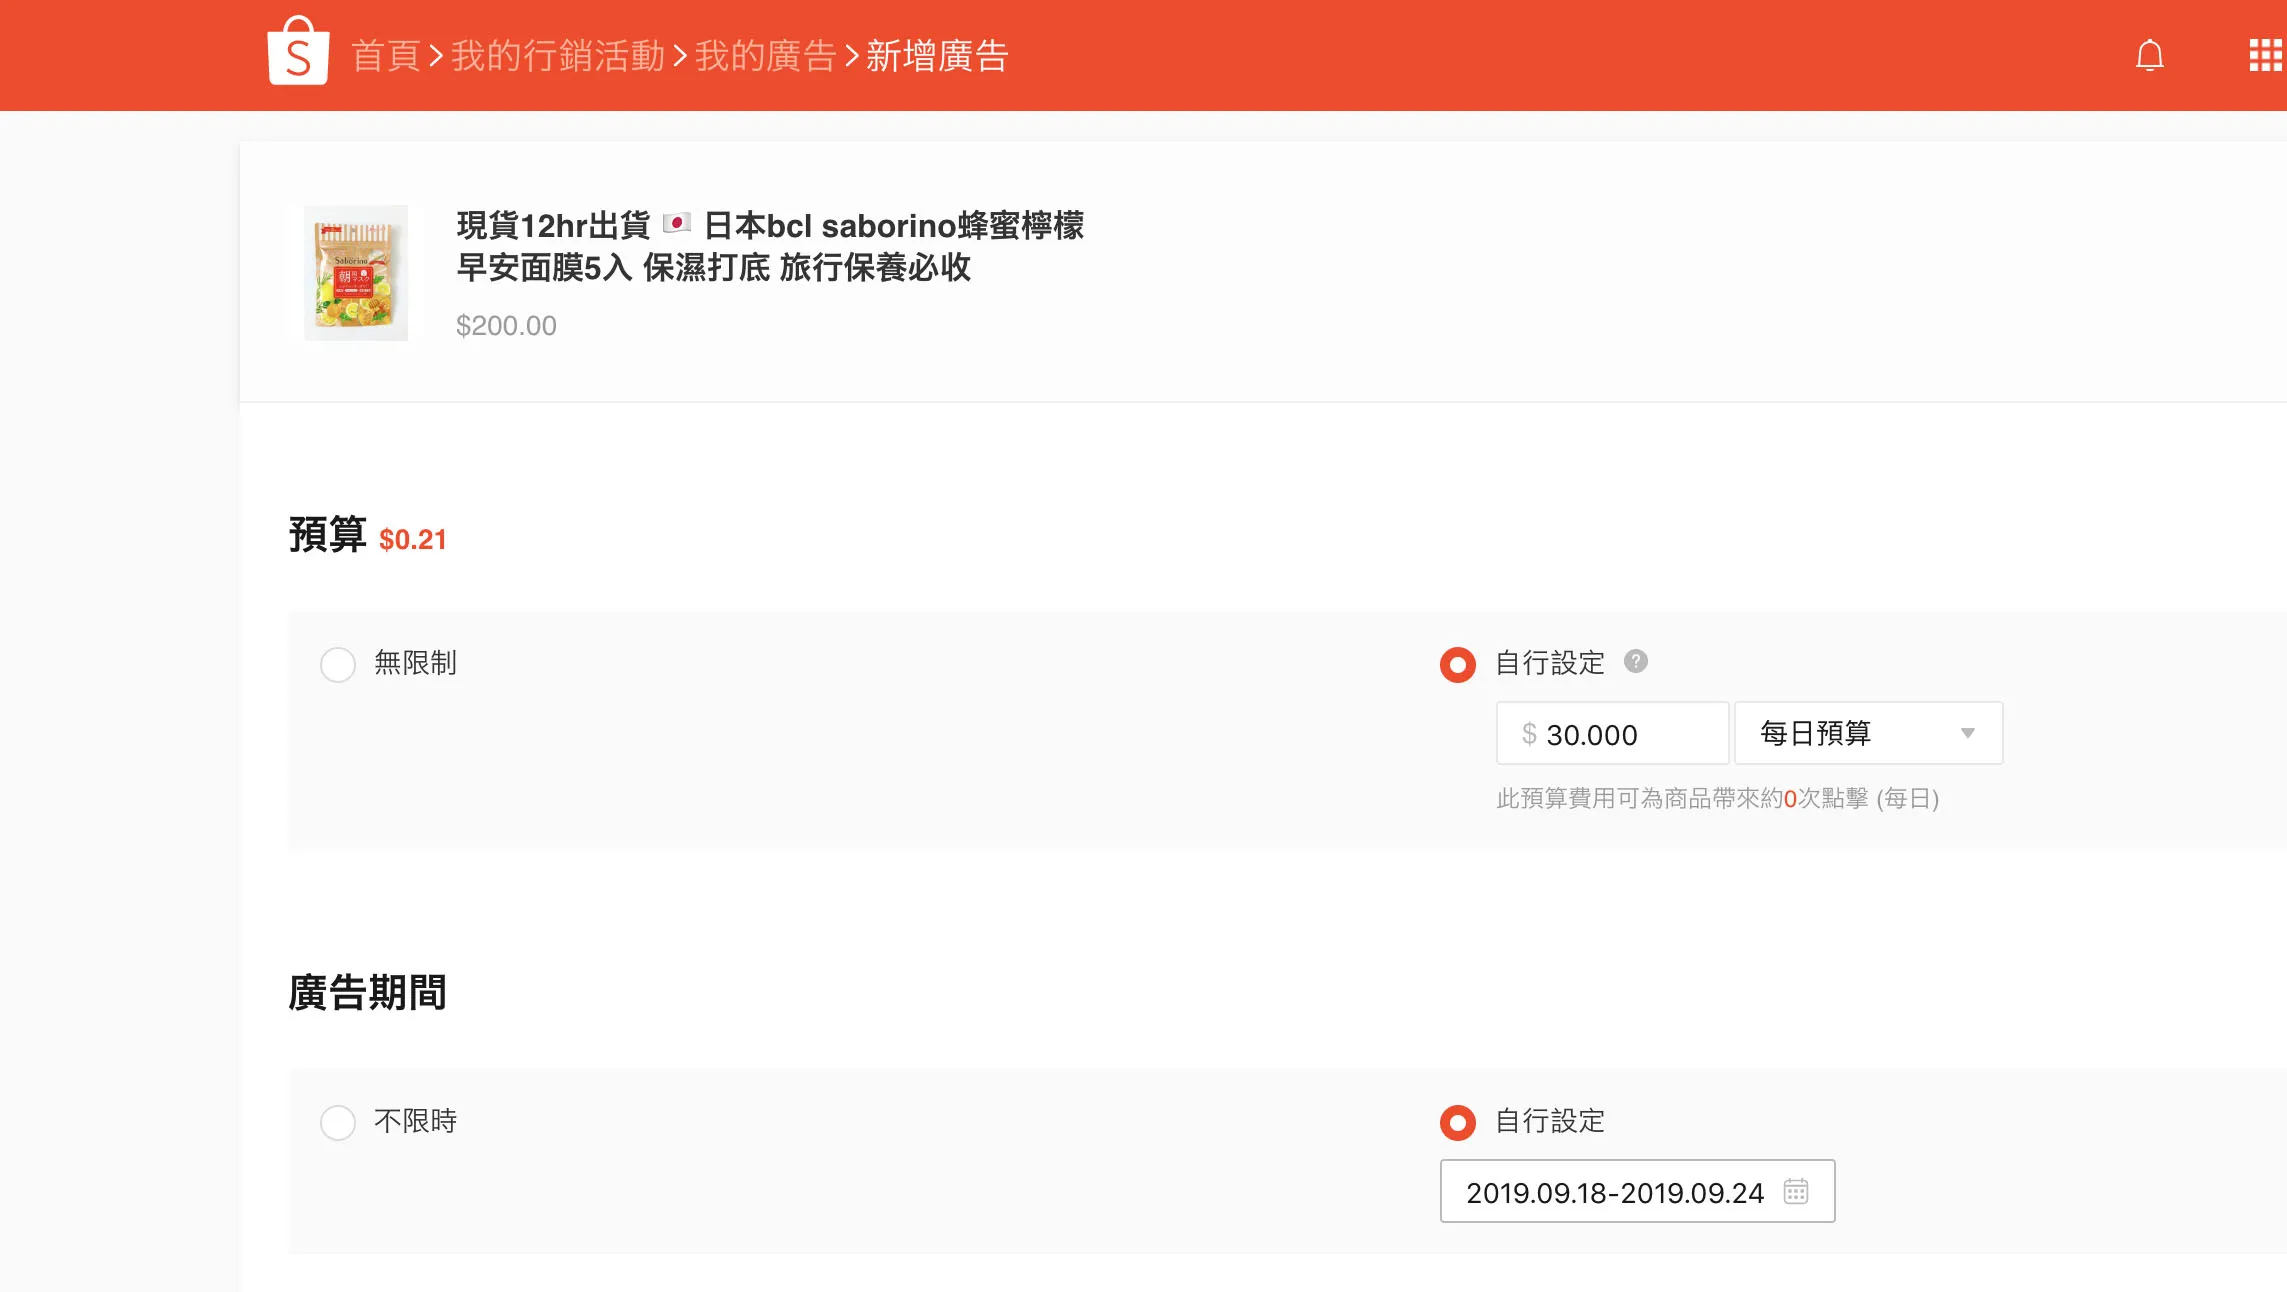Click the 無限制 label text
Screen dimensions: 2287x1292
click(x=415, y=663)
